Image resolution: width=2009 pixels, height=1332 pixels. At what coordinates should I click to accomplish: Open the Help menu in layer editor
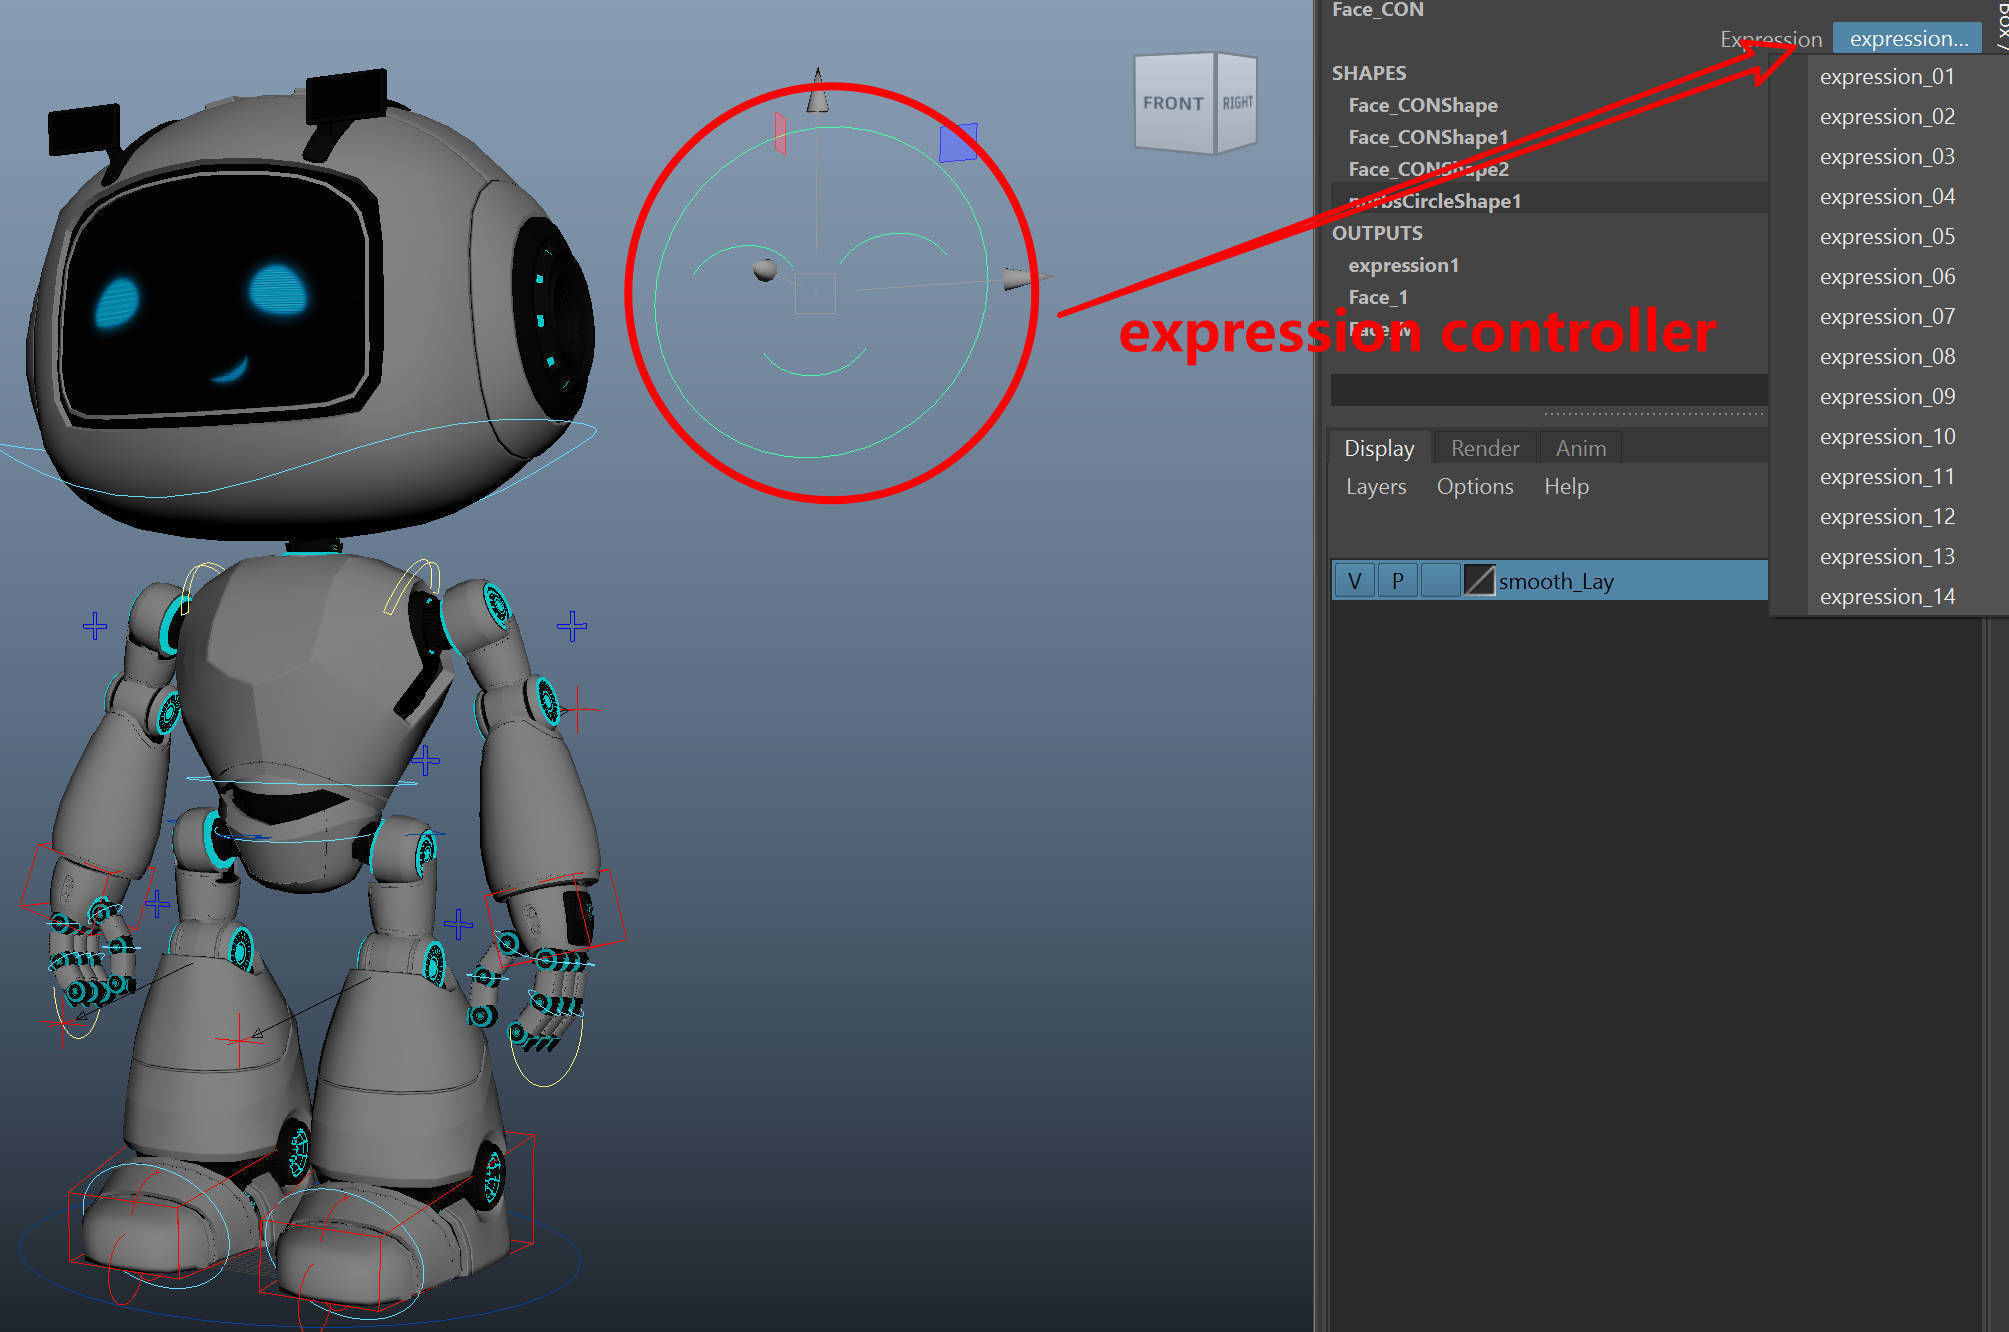pyautogui.click(x=1566, y=487)
